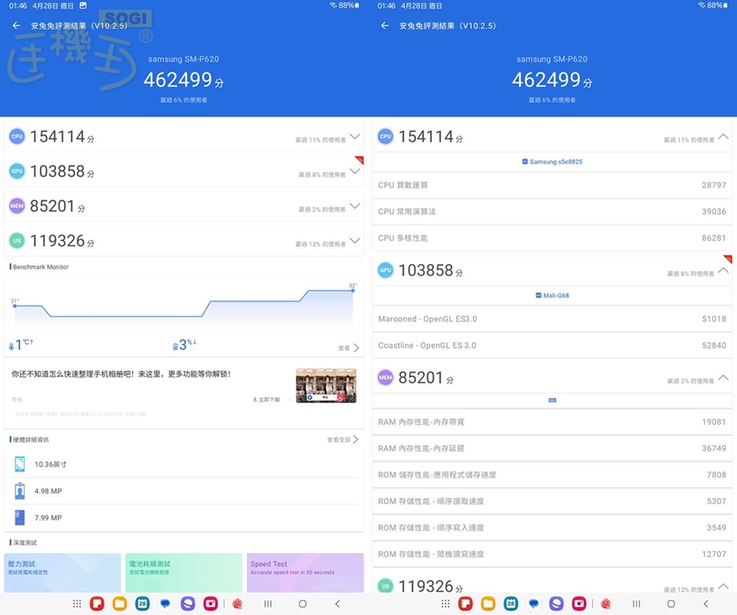
Task: Open Benchmark Monitor details via 查看 arrow
Action: (x=349, y=348)
